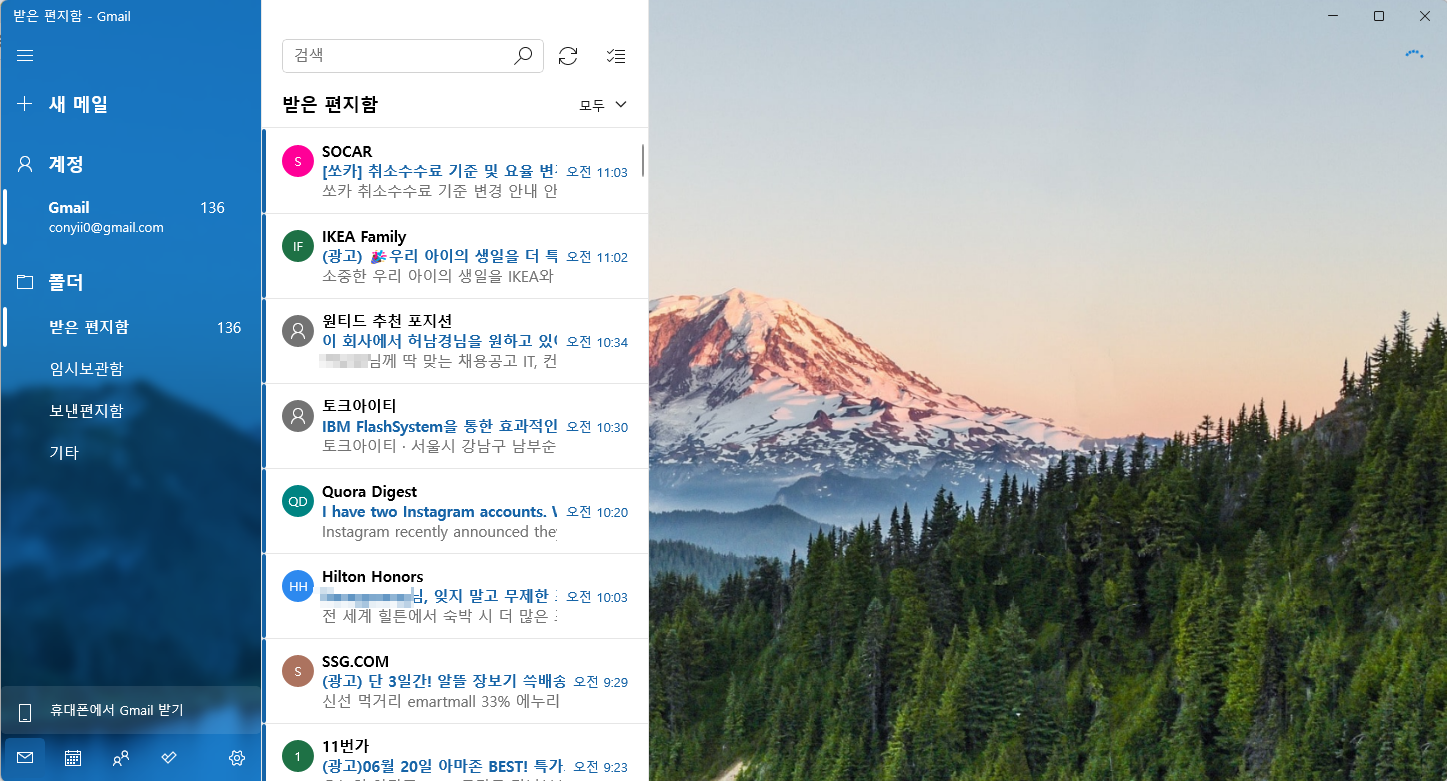Enter selection mode with the multi-select icon
Screen dimensions: 1447x781
click(x=616, y=56)
